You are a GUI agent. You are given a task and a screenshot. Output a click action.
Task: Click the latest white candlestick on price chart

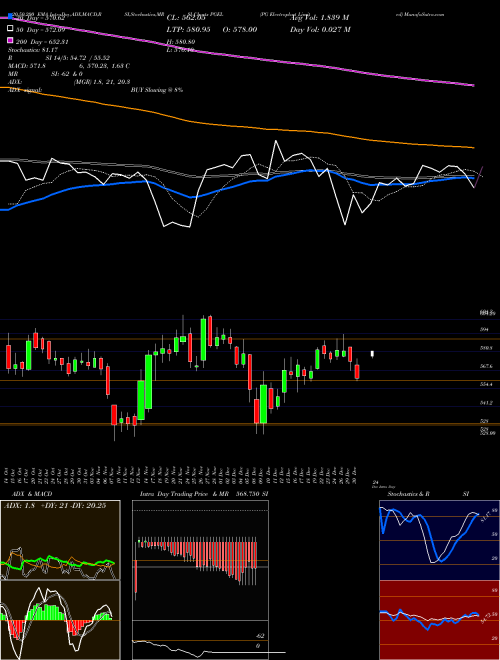coord(372,354)
